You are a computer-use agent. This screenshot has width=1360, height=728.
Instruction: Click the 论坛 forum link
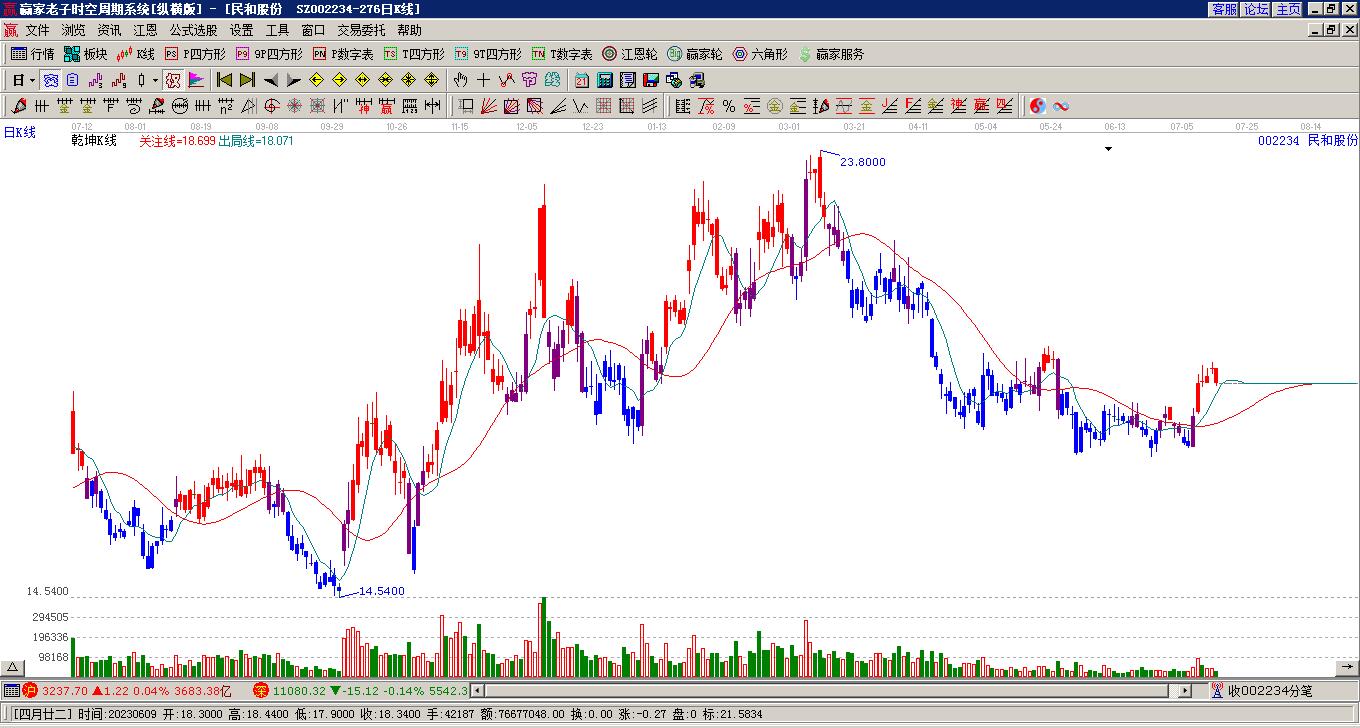pos(1256,9)
